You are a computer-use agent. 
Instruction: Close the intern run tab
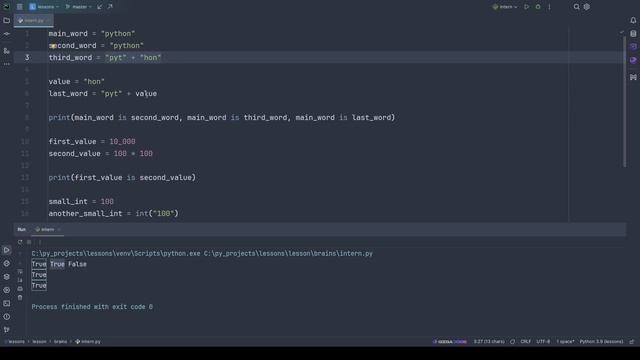click(x=59, y=229)
